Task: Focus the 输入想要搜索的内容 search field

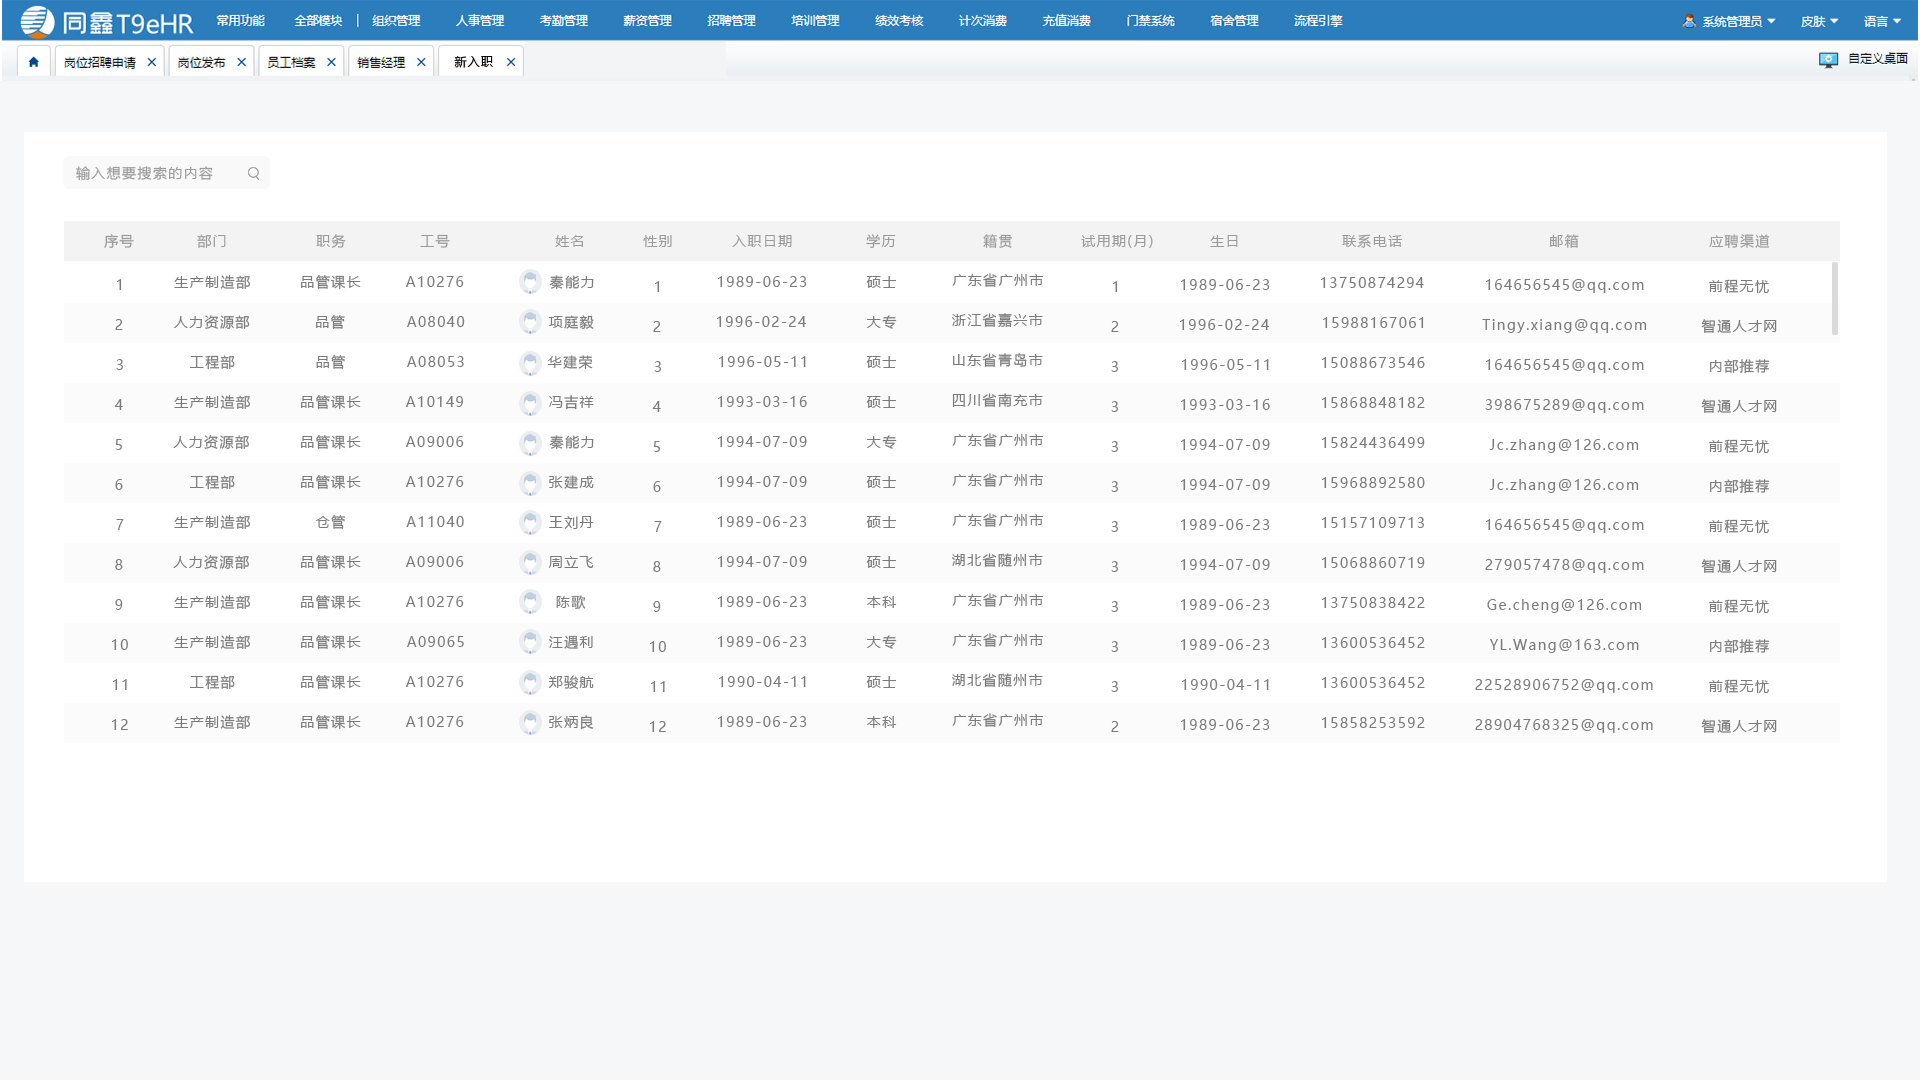Action: click(x=166, y=173)
